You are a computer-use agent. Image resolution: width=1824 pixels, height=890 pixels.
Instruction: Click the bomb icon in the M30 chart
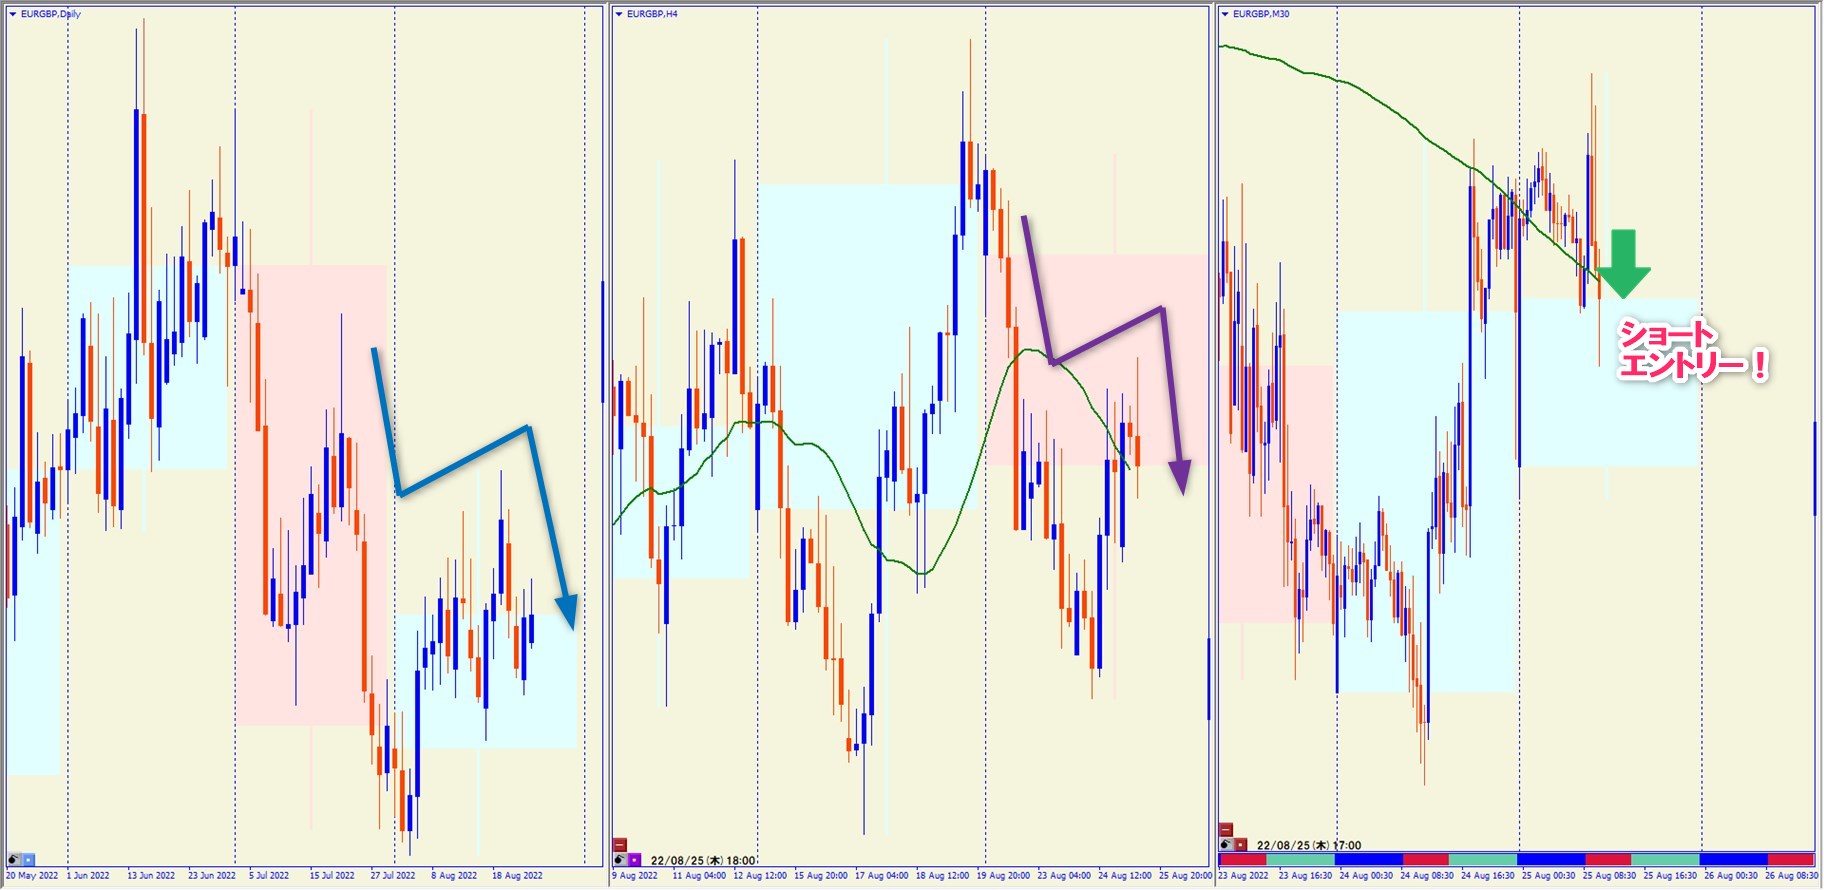click(x=1226, y=845)
